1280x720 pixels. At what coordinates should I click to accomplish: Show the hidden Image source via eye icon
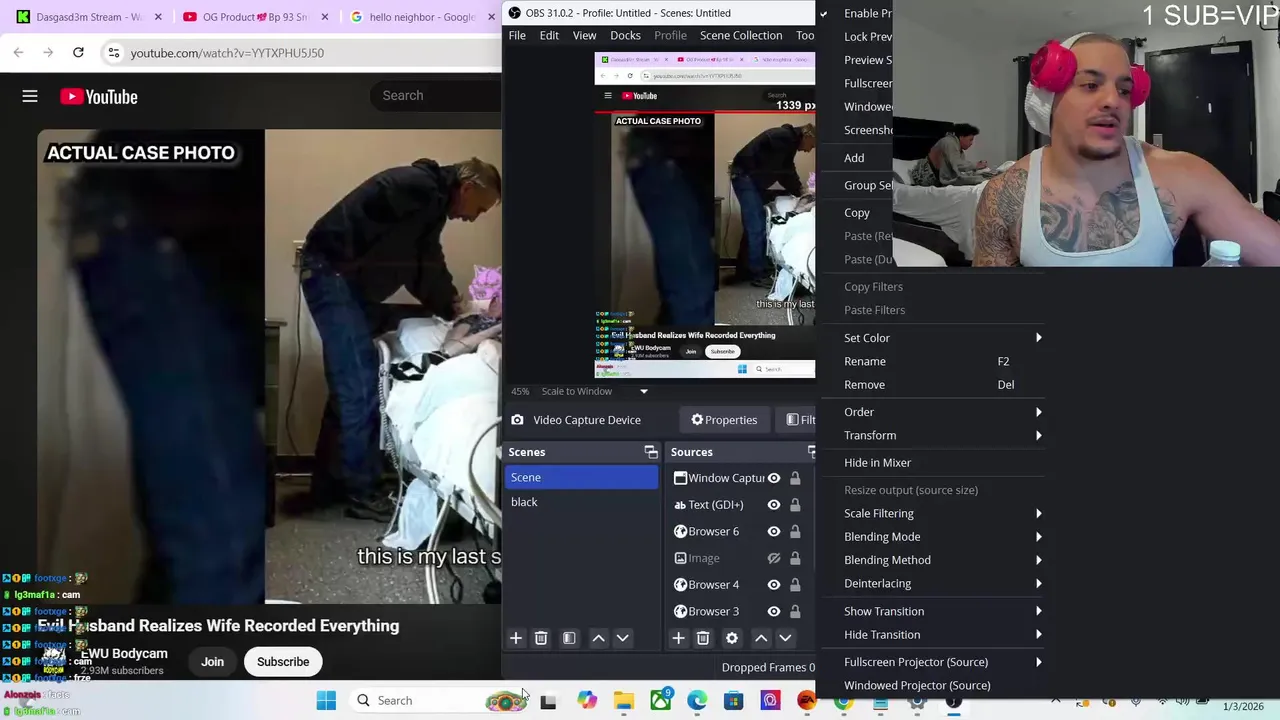[773, 558]
